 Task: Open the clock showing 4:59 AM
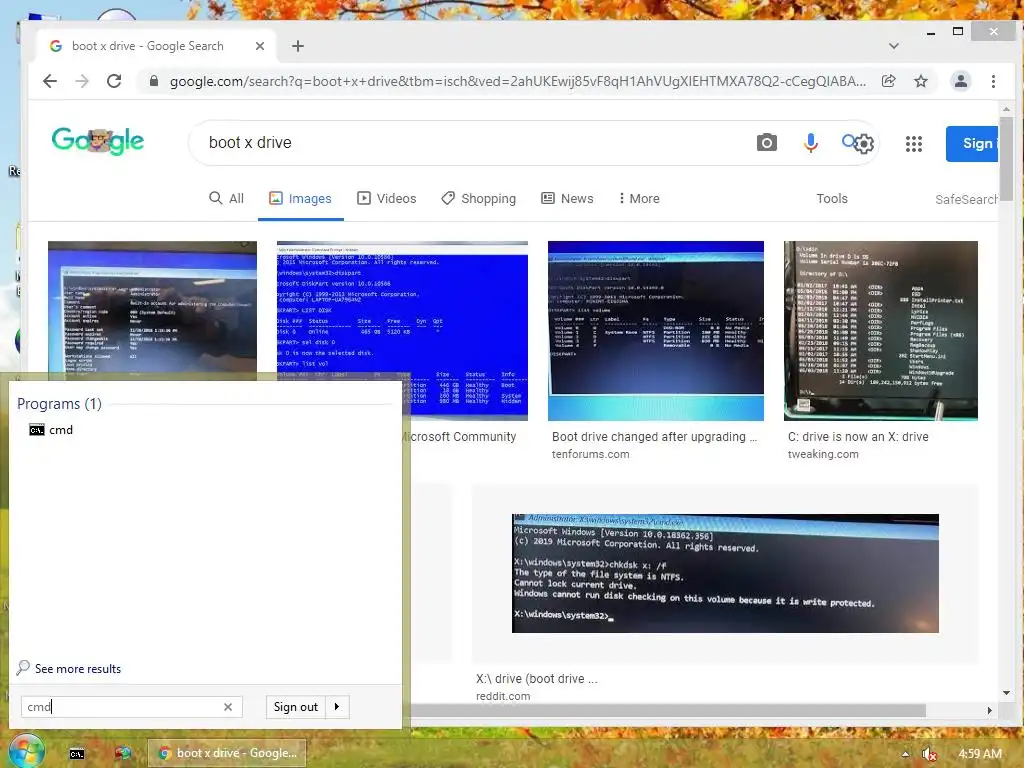980,754
